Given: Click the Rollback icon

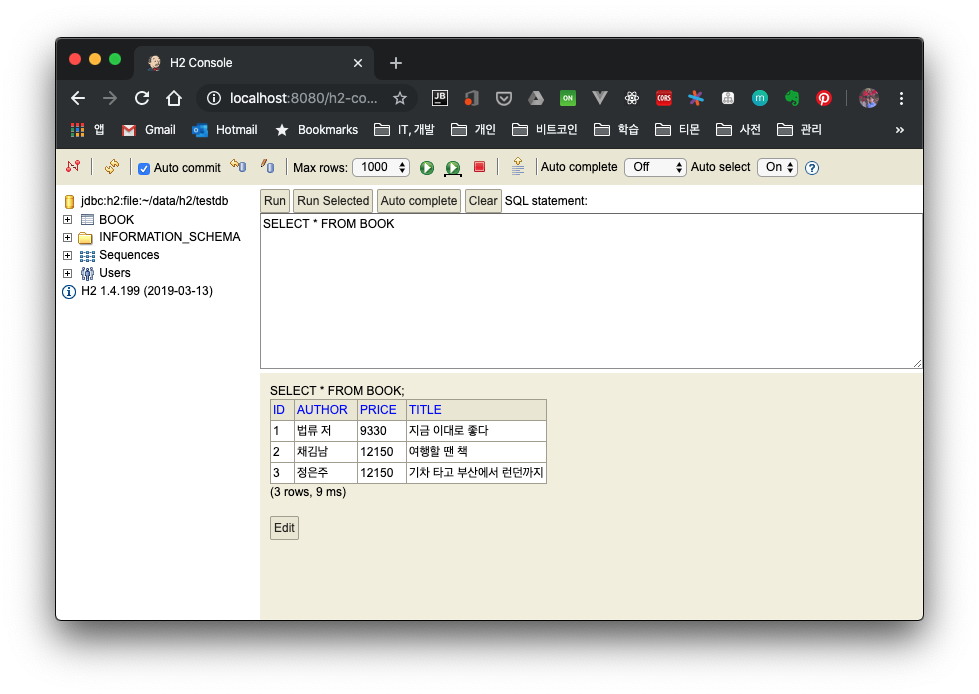Looking at the screenshot, I should [238, 167].
